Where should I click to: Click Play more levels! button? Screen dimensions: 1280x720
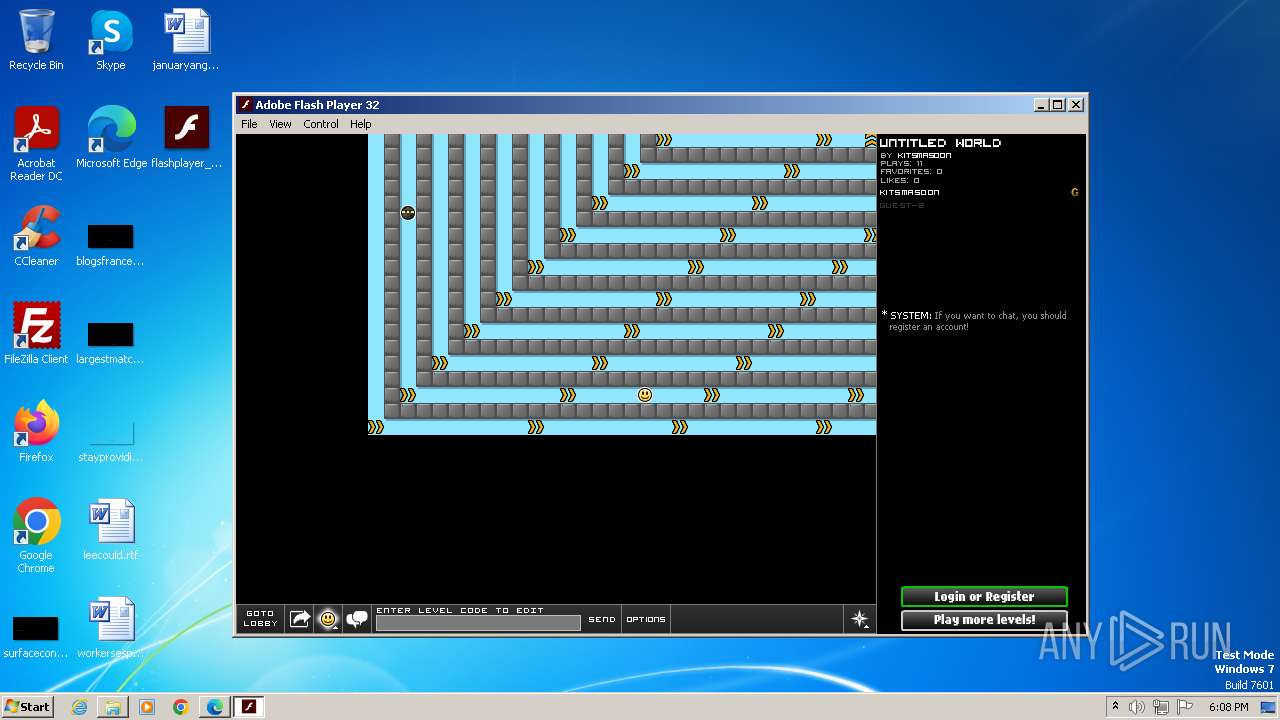(984, 620)
